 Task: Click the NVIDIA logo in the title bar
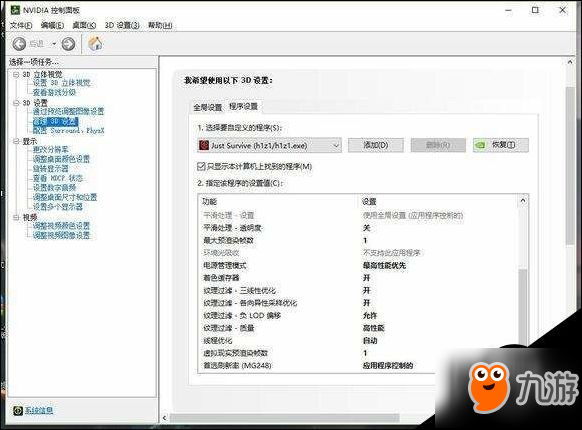pos(15,10)
